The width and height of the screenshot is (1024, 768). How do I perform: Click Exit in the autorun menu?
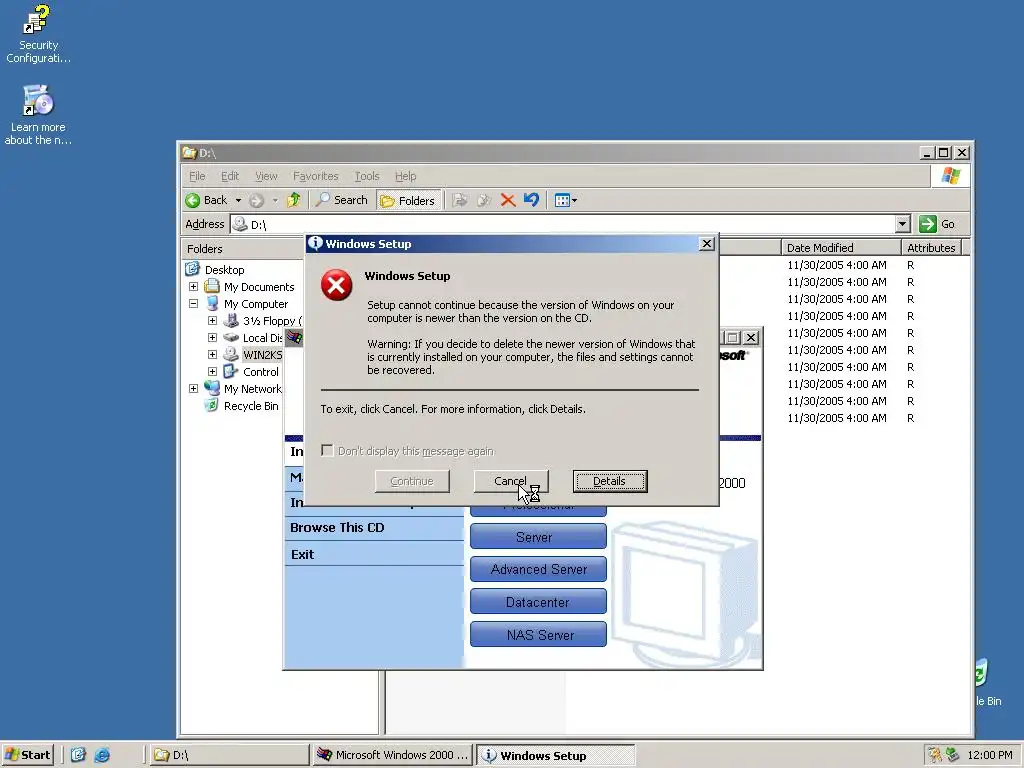coord(302,554)
